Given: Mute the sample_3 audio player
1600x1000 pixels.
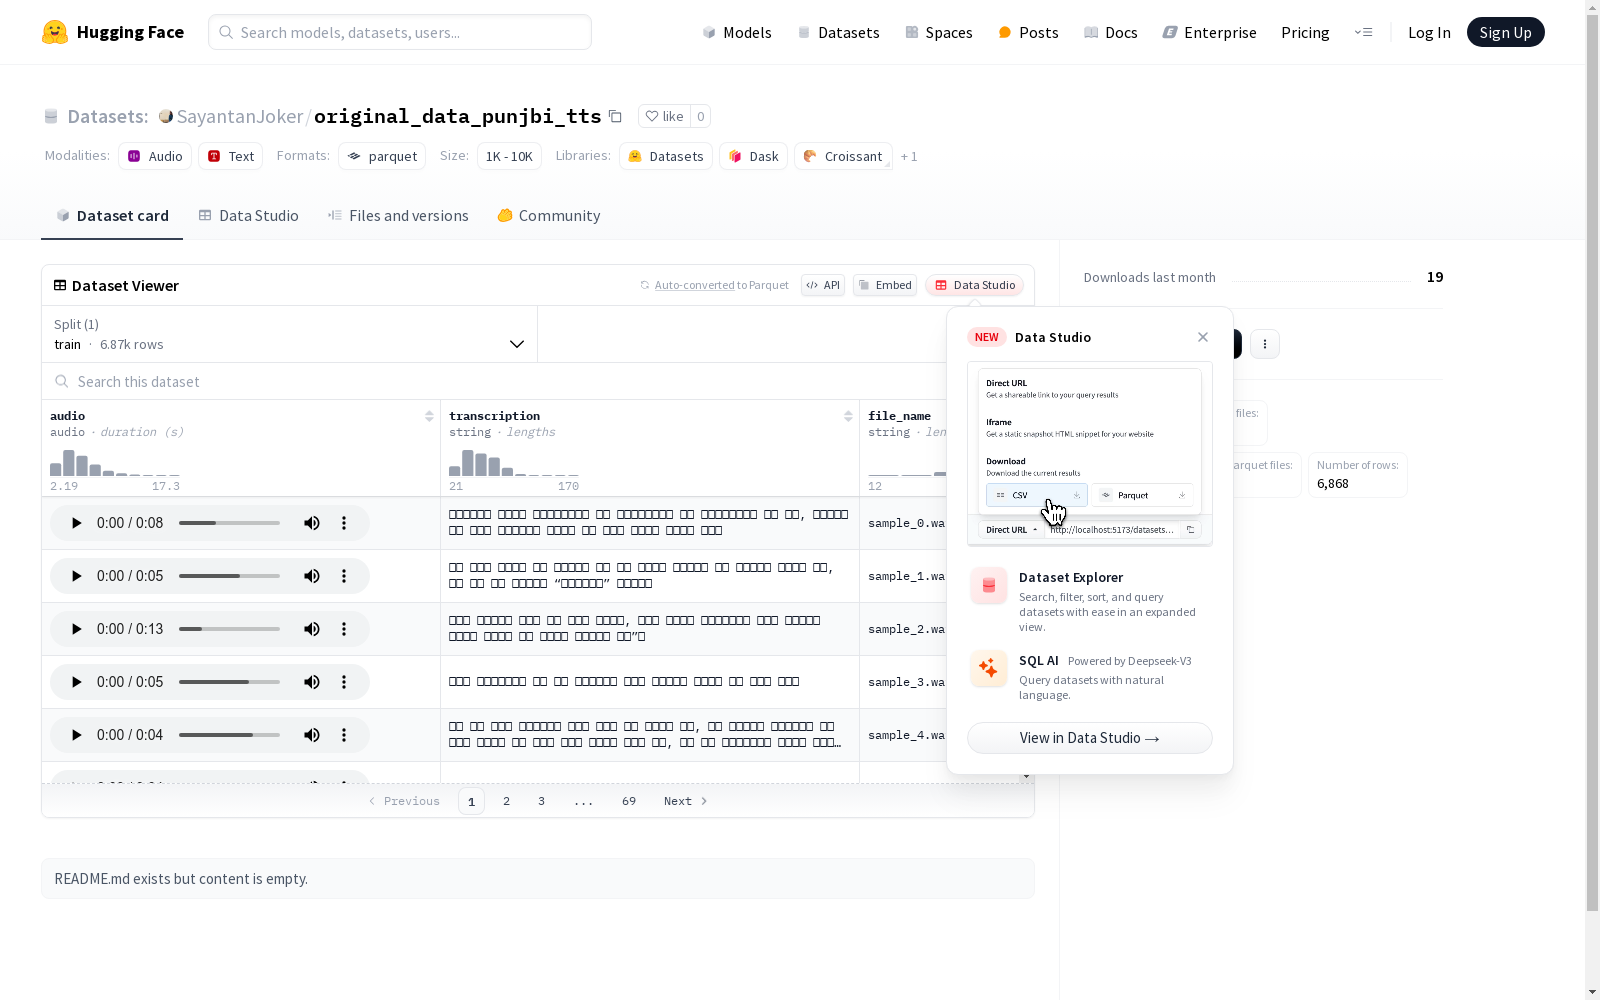Looking at the screenshot, I should 312,682.
